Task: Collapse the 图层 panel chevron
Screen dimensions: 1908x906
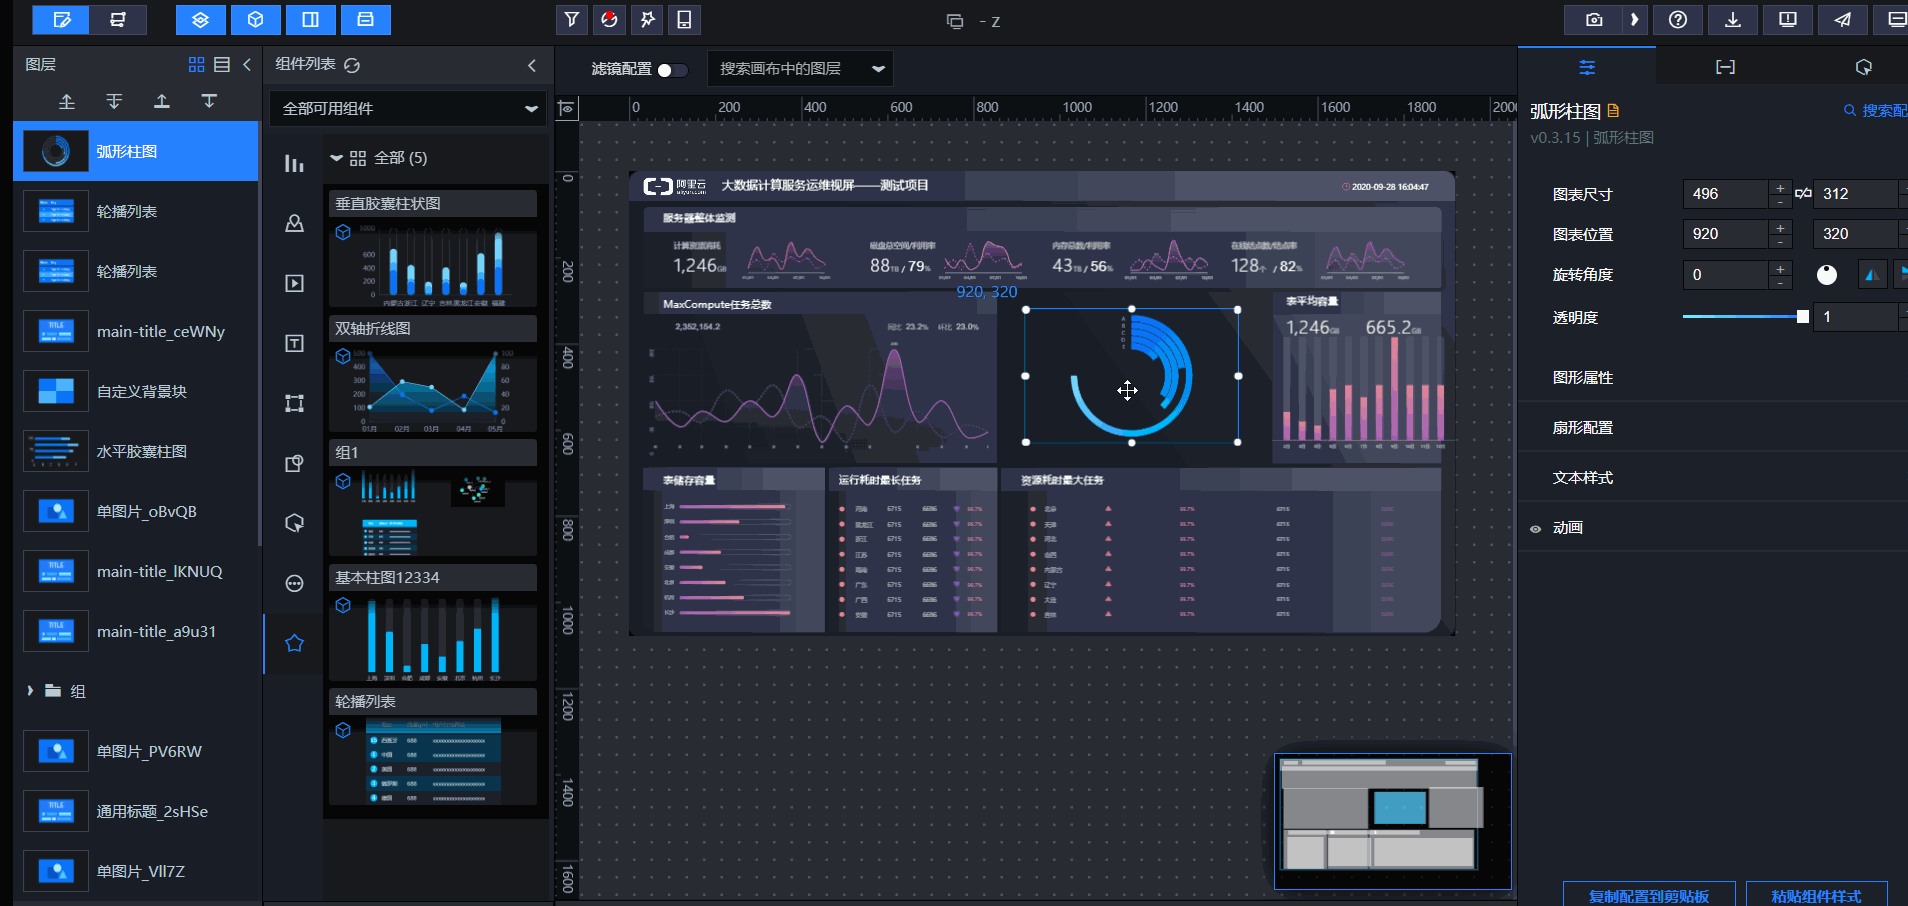Action: pos(247,64)
